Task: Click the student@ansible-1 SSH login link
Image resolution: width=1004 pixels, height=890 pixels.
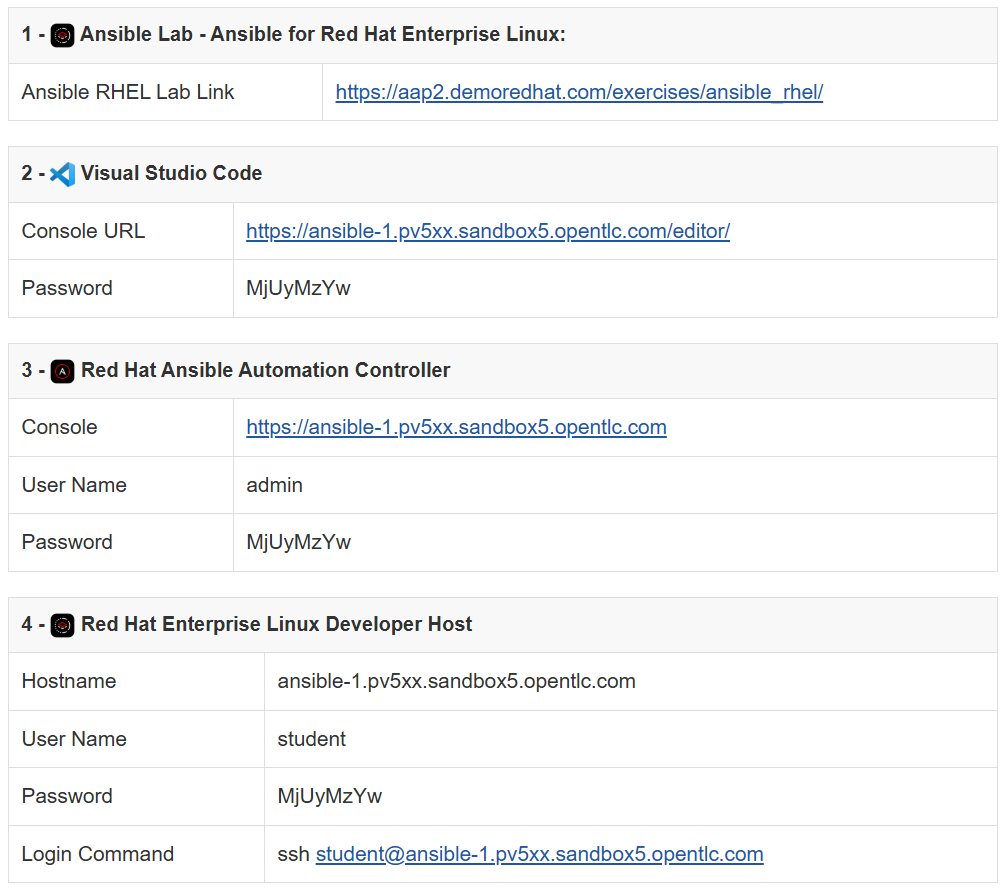Action: [539, 855]
